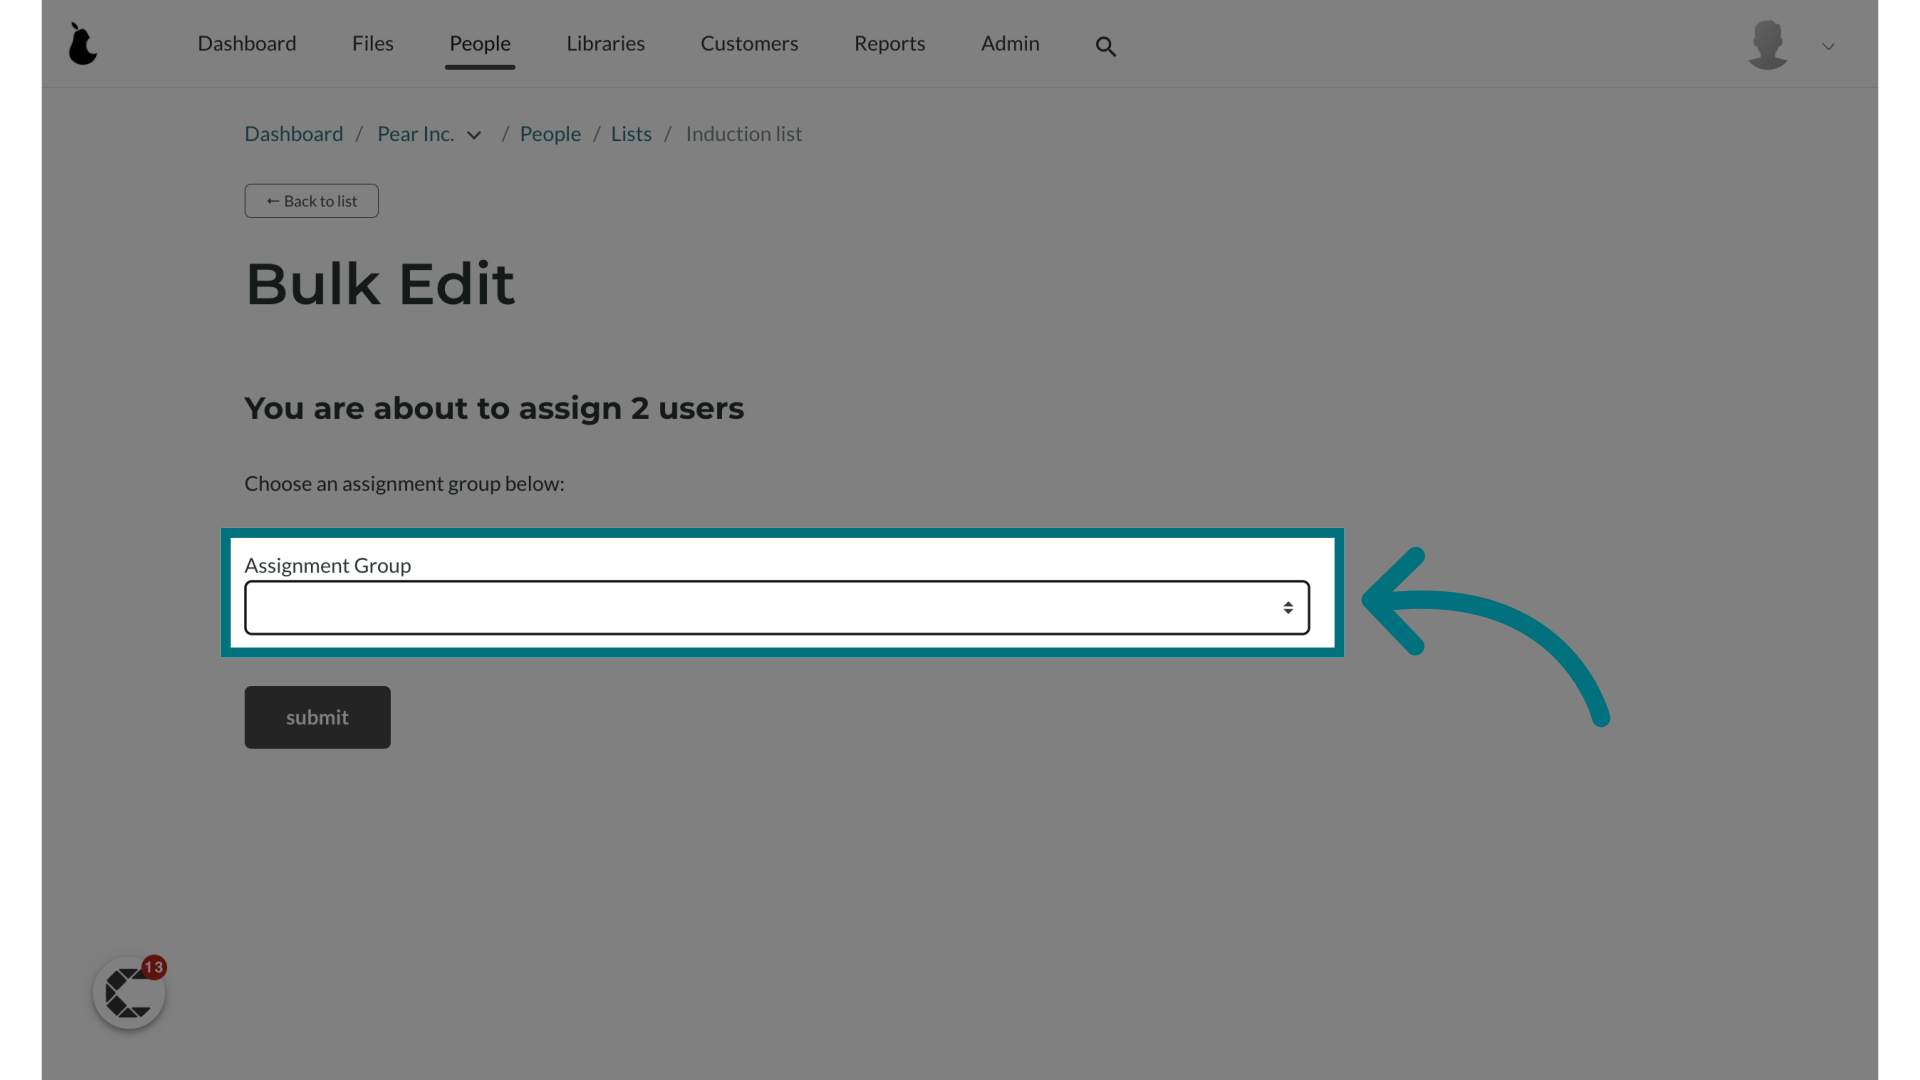Click the notification badge on chat icon

(152, 967)
